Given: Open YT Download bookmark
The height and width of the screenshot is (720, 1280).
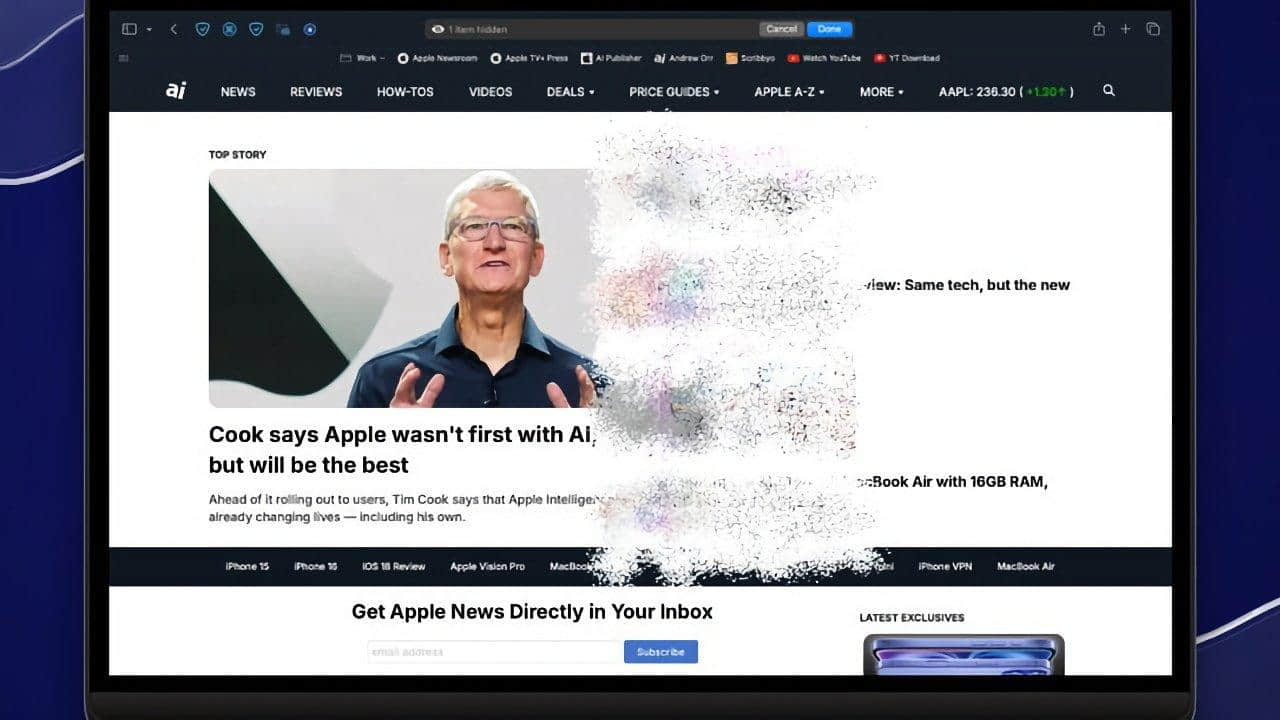Looking at the screenshot, I should [907, 58].
